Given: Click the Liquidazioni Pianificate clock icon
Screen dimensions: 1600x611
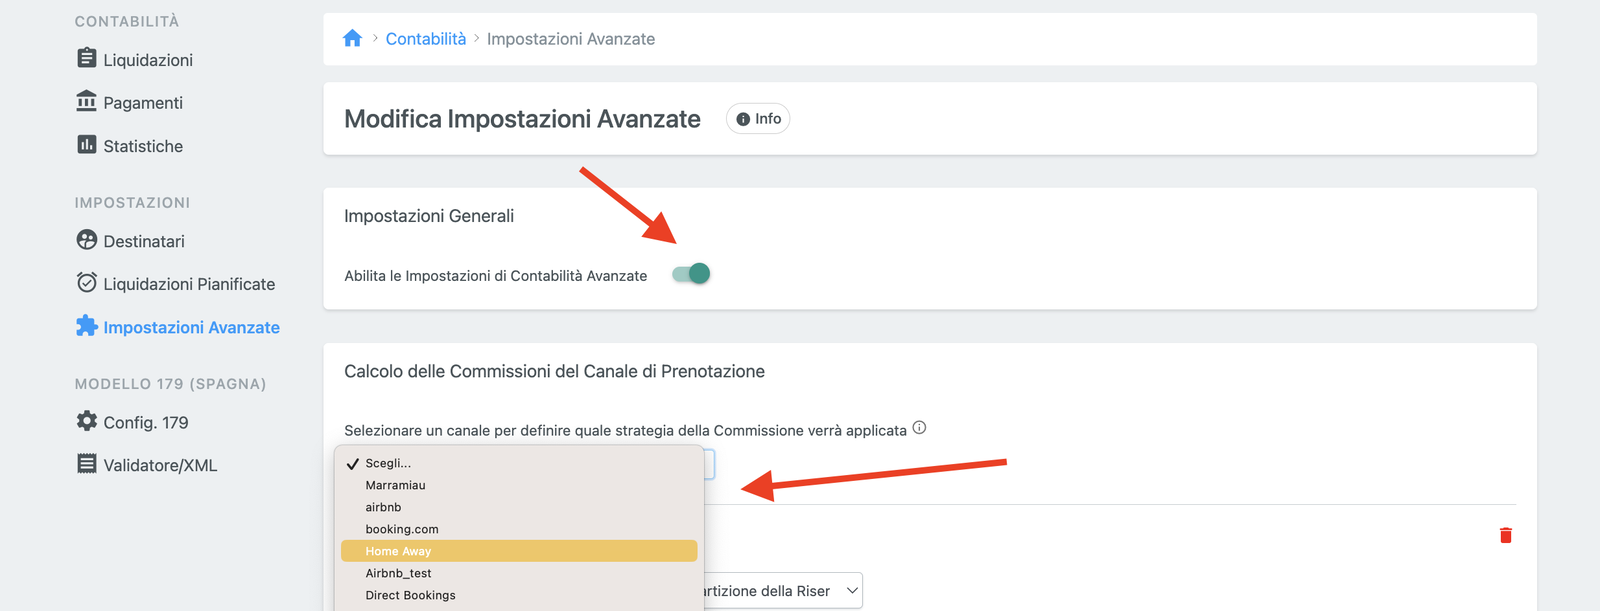Looking at the screenshot, I should click(x=87, y=283).
